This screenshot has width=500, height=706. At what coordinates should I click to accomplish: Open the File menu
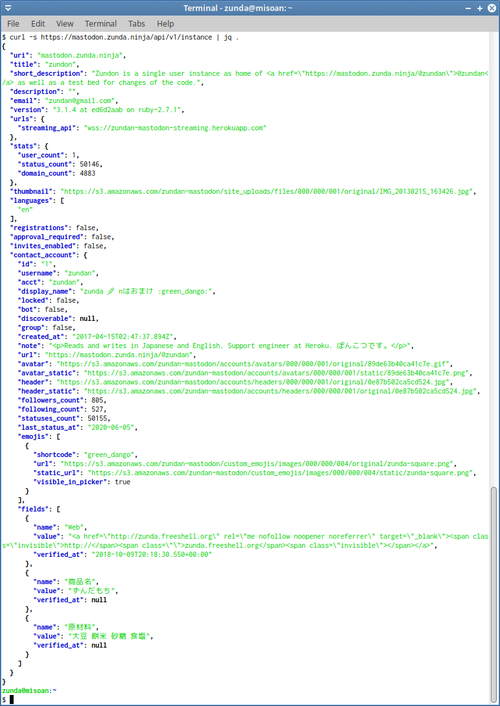(x=13, y=24)
